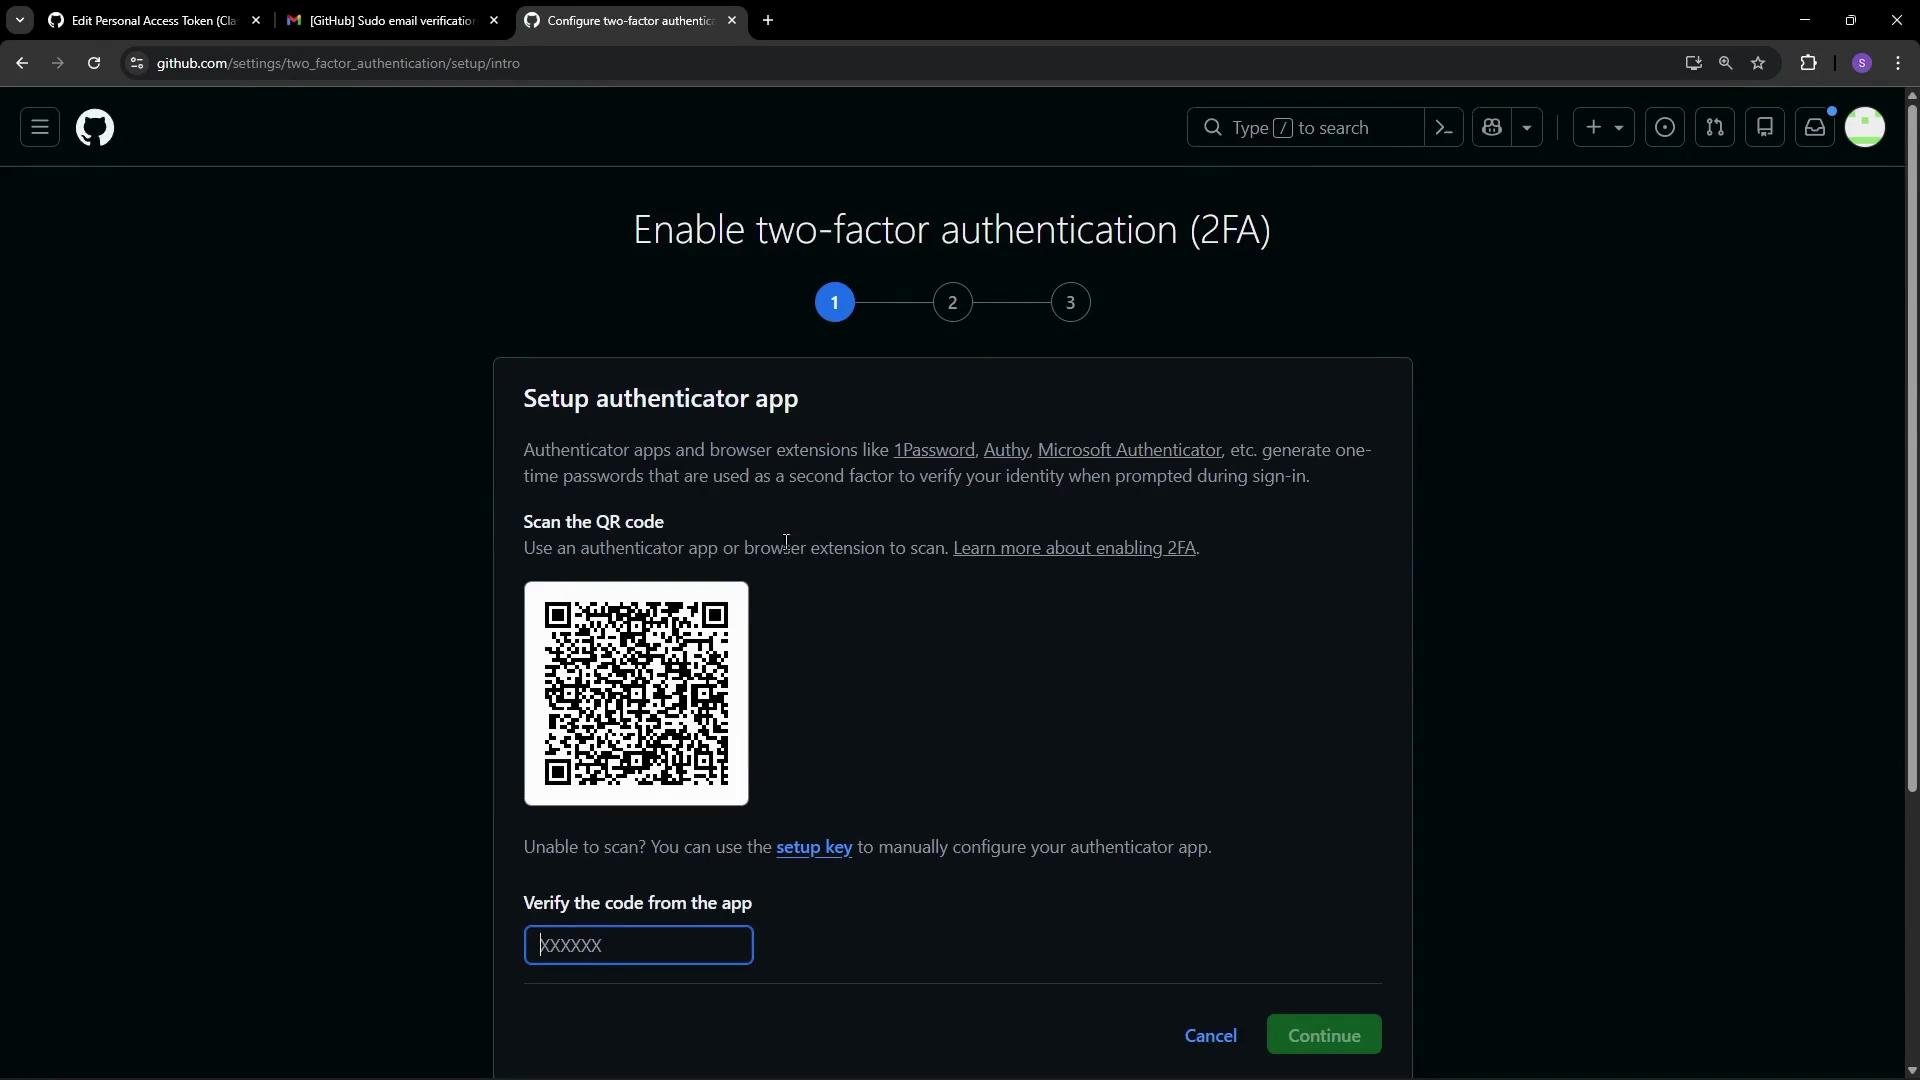
Task: Click the install app icon in address bar
Action: [1693, 63]
